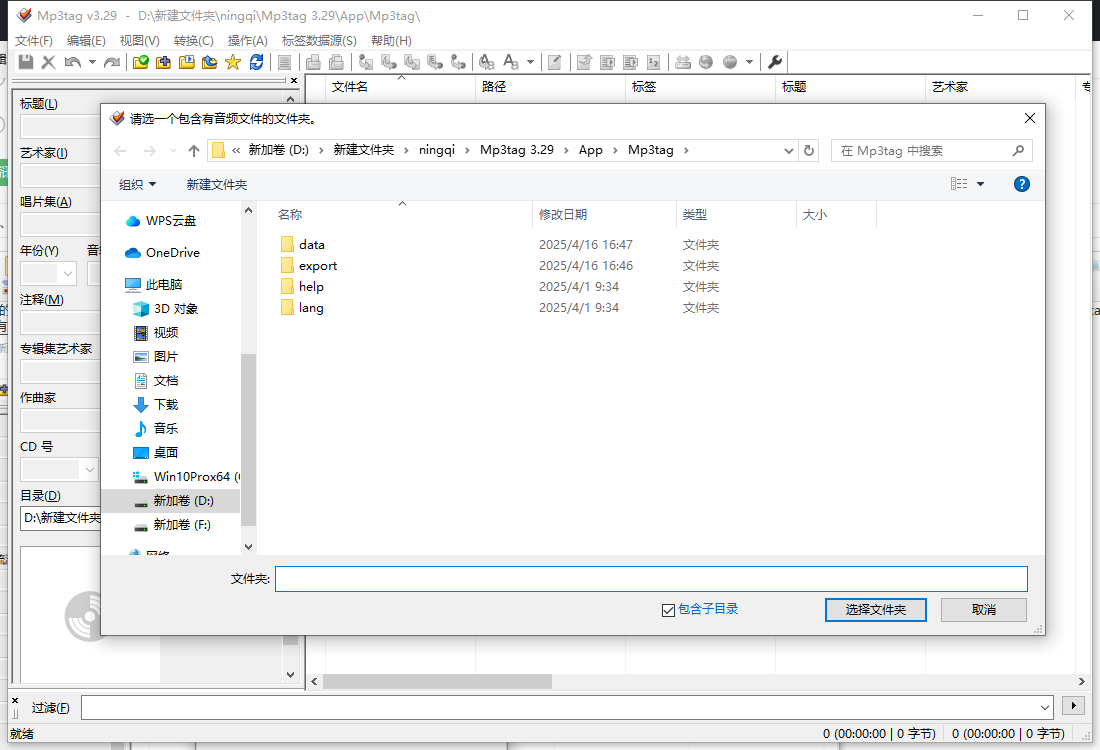Open the Undo history dropdown arrow

[92, 62]
